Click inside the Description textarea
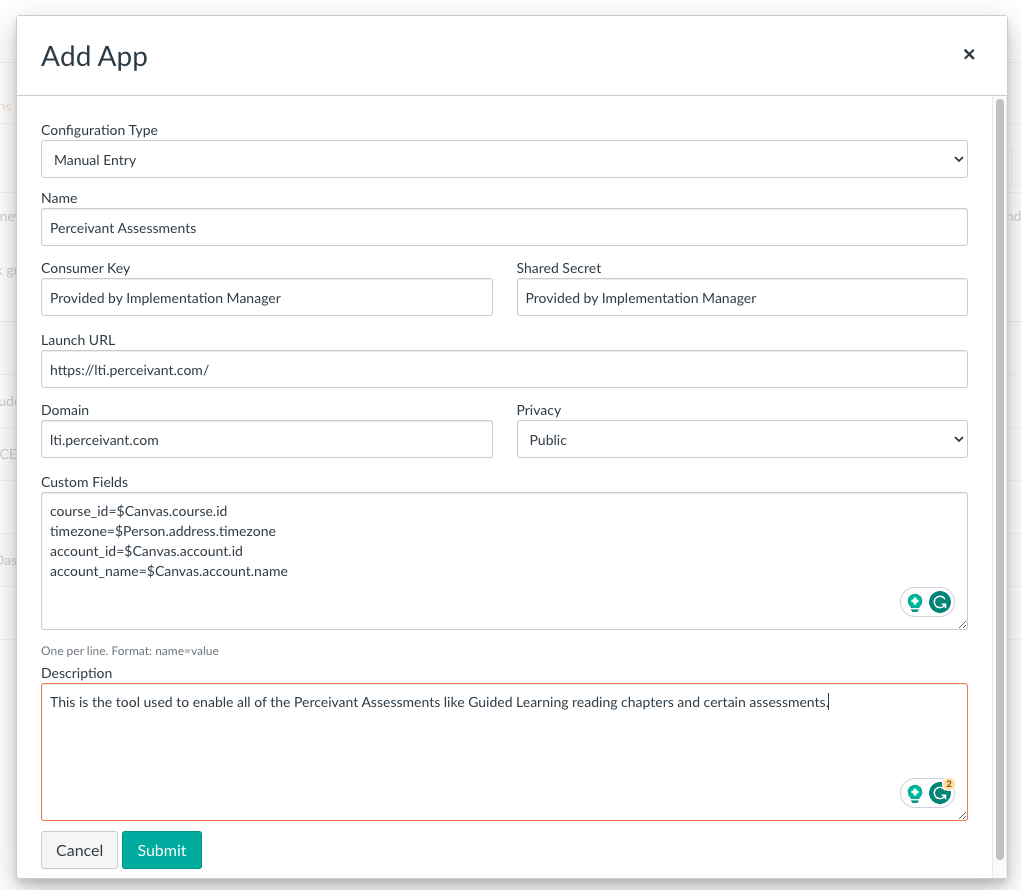 tap(504, 752)
